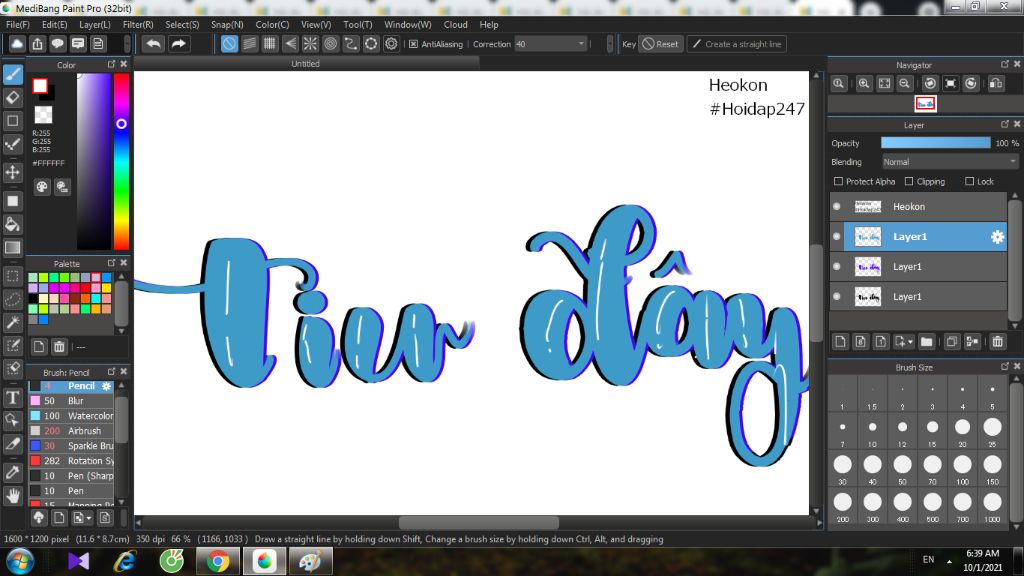Select the Airbrush brush

pos(72,431)
